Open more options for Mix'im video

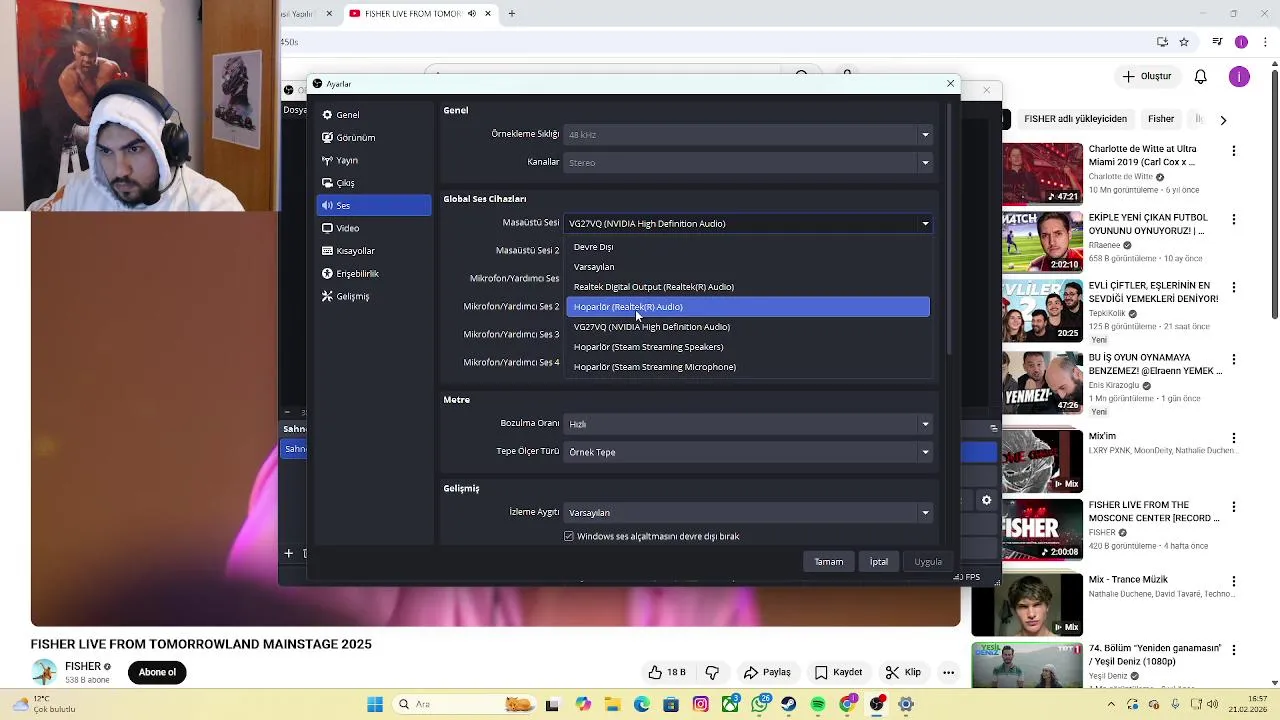pos(1234,438)
